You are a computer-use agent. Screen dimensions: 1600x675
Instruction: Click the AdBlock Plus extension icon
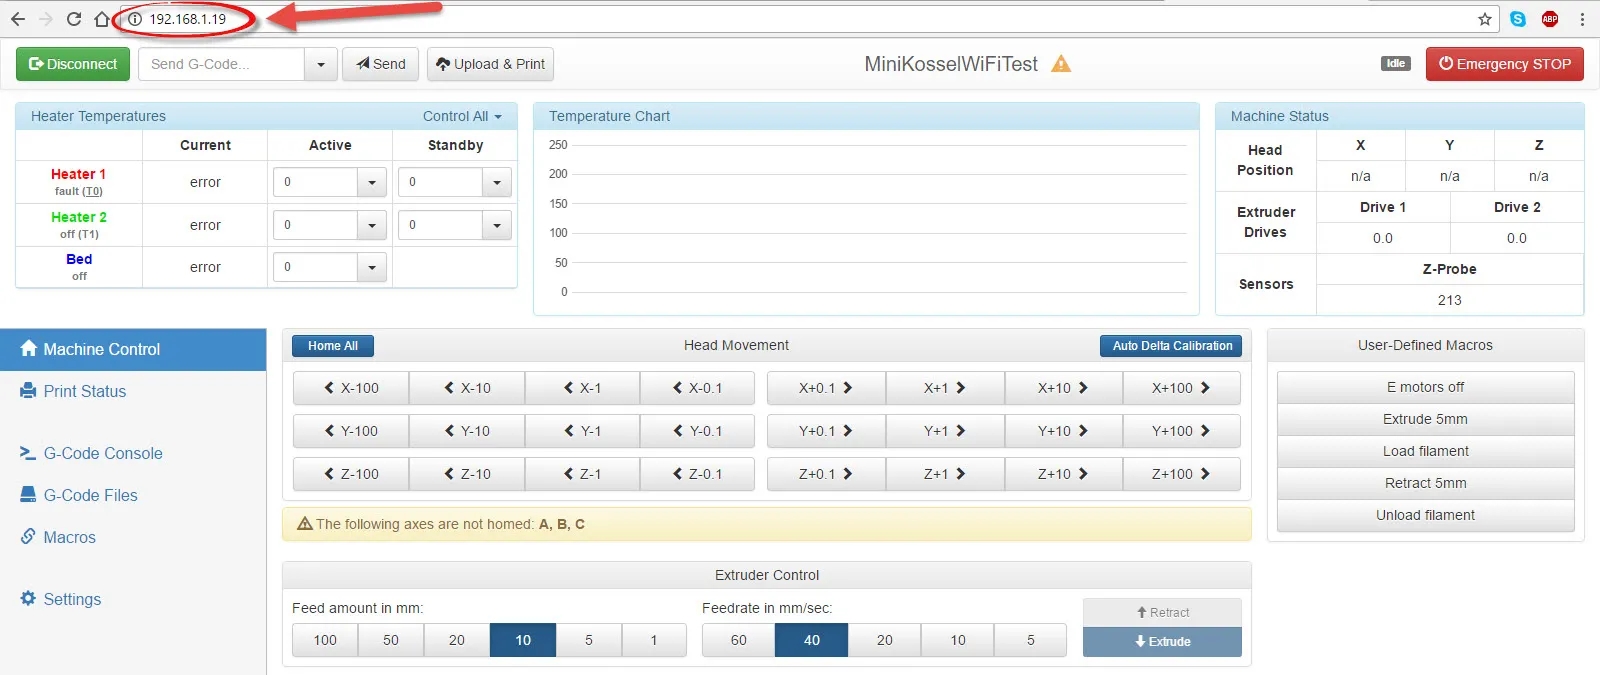pyautogui.click(x=1550, y=19)
